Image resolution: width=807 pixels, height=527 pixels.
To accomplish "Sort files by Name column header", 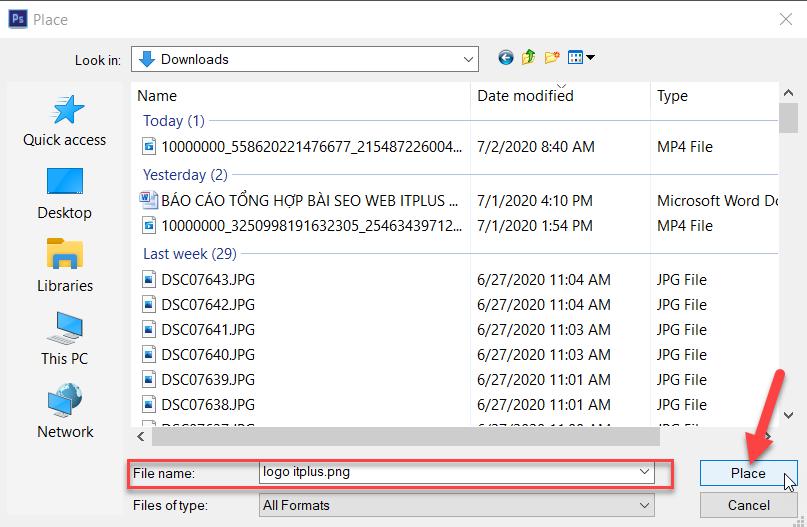I will [x=157, y=96].
